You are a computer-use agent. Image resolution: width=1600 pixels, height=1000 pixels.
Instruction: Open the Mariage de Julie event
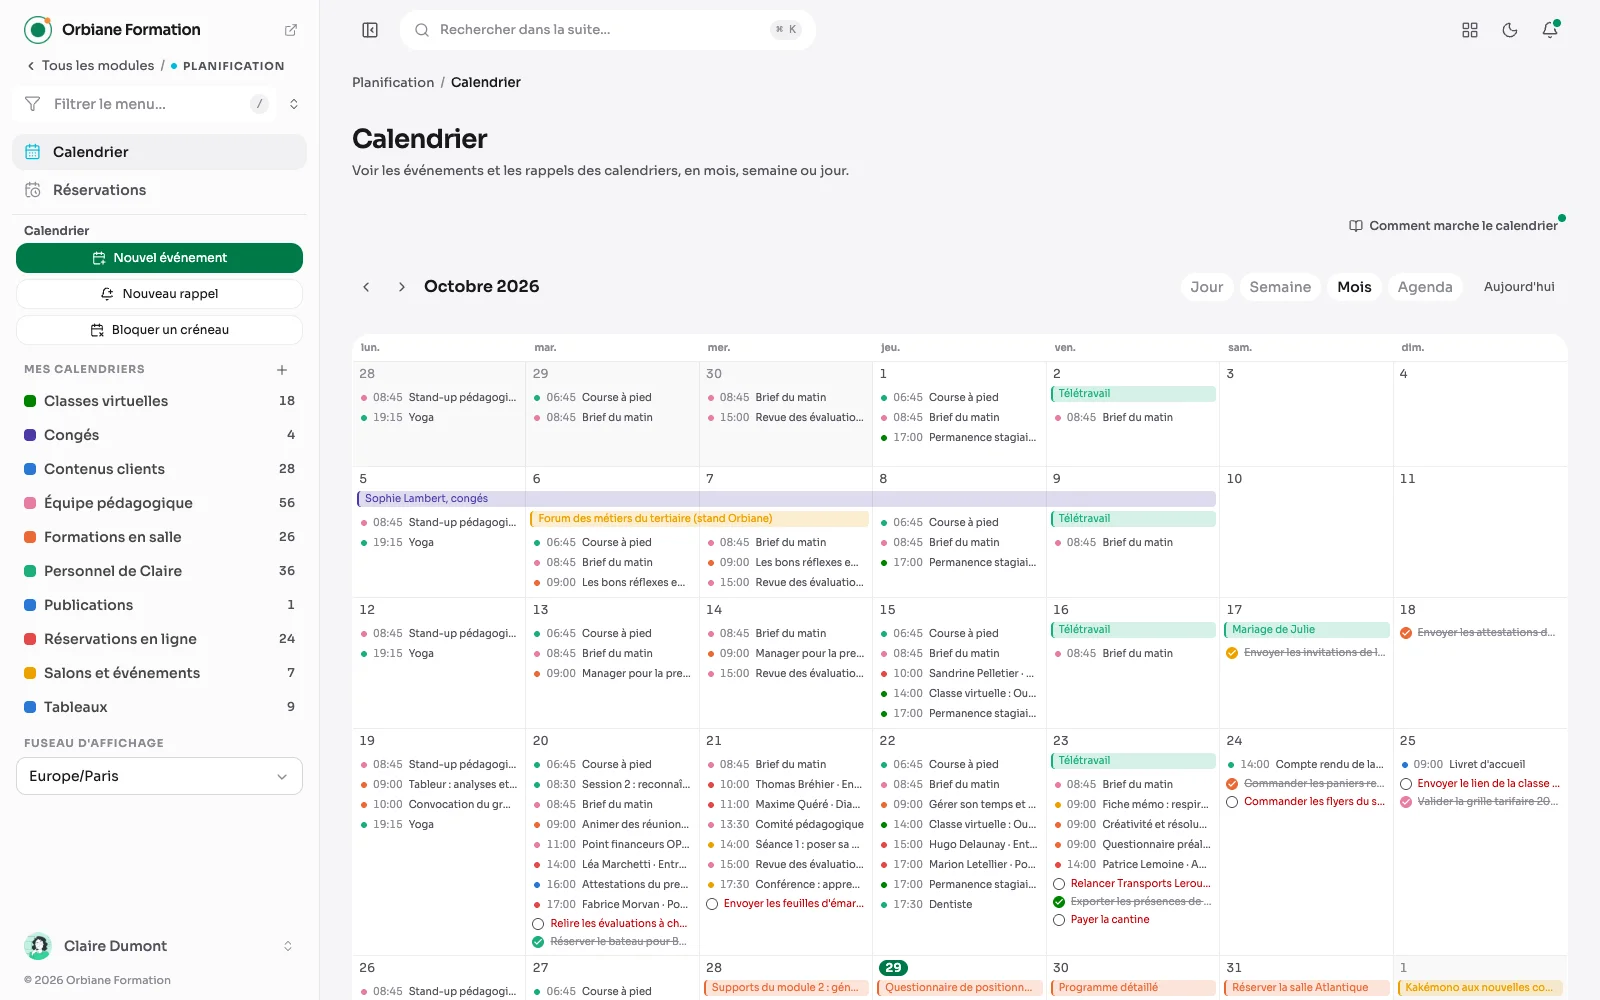click(x=1306, y=630)
